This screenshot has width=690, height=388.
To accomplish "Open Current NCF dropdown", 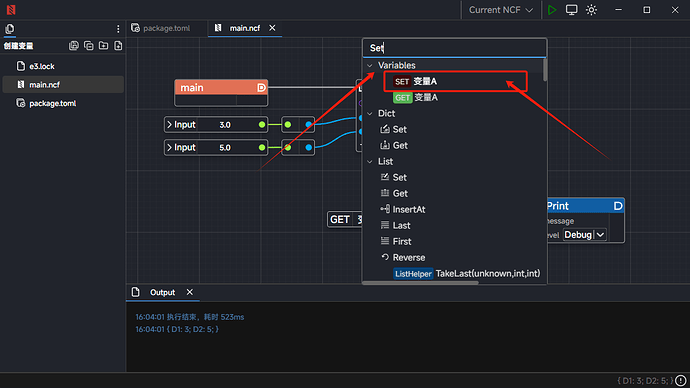I will pos(501,10).
